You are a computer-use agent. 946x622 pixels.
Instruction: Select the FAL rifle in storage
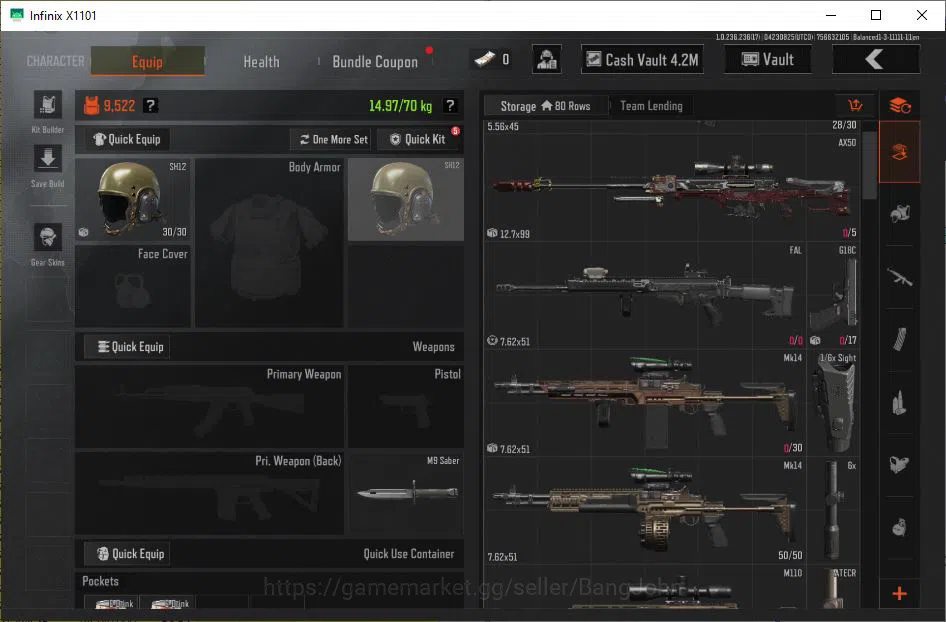(645, 295)
